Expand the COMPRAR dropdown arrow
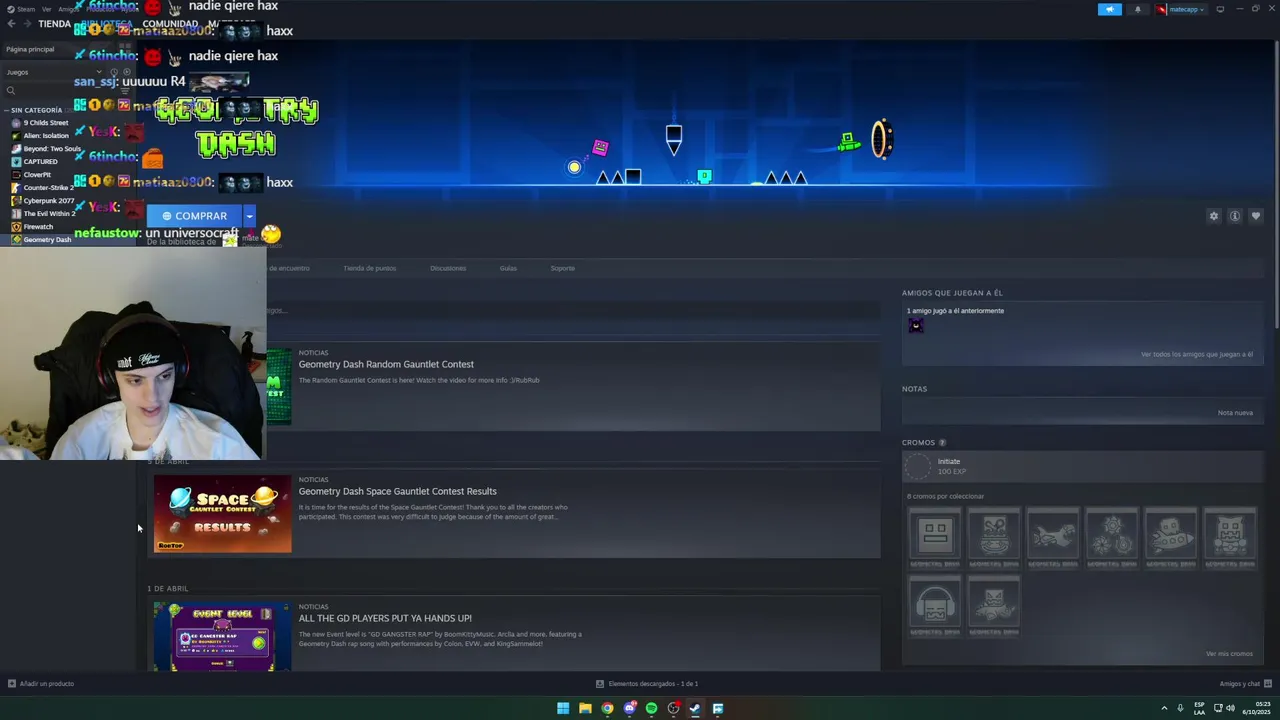Screen dimensions: 1280x720 [x=250, y=216]
